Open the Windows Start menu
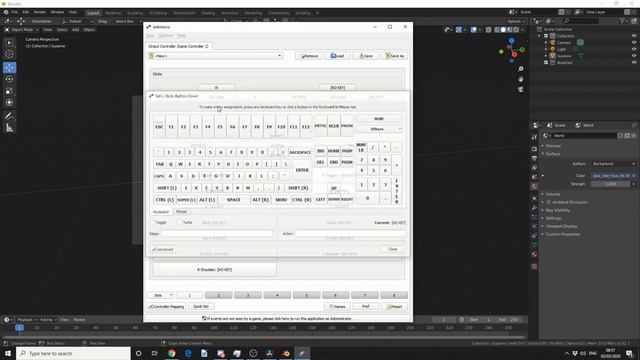The width and height of the screenshot is (640, 360). point(8,353)
